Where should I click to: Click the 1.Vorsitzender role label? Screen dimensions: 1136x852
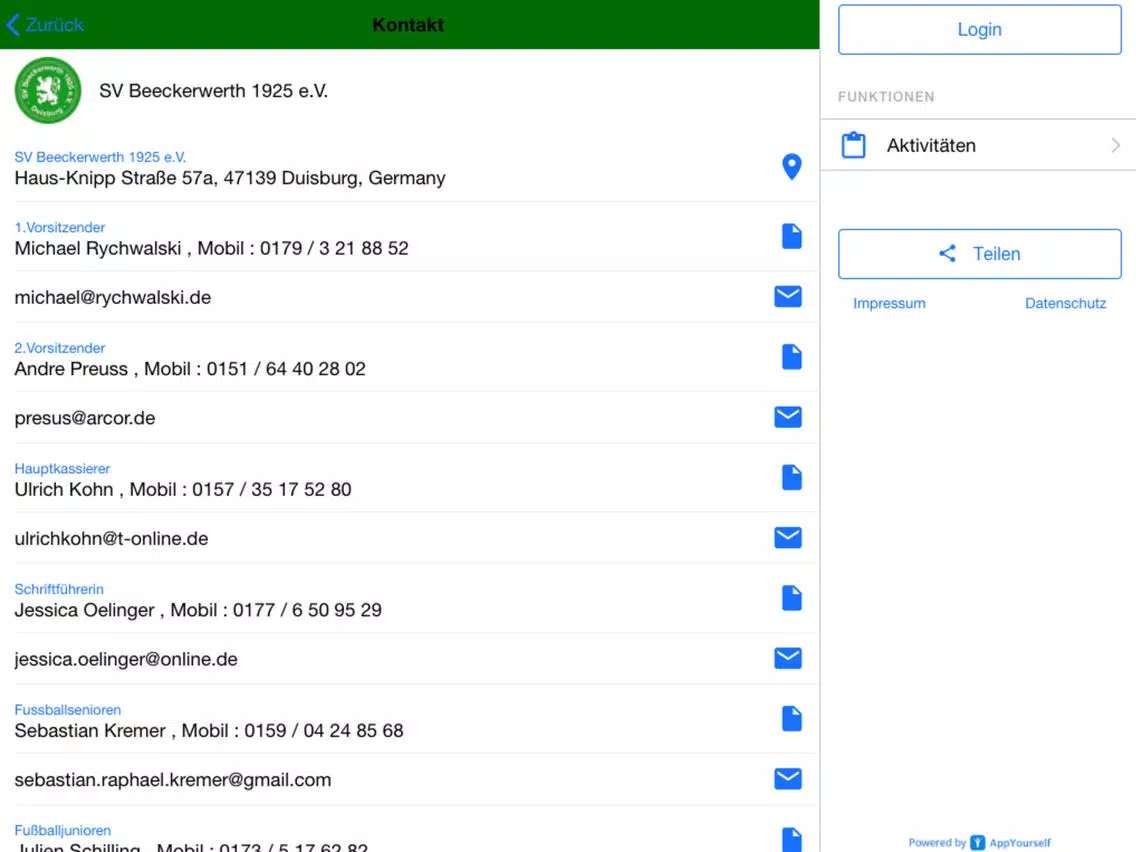60,227
